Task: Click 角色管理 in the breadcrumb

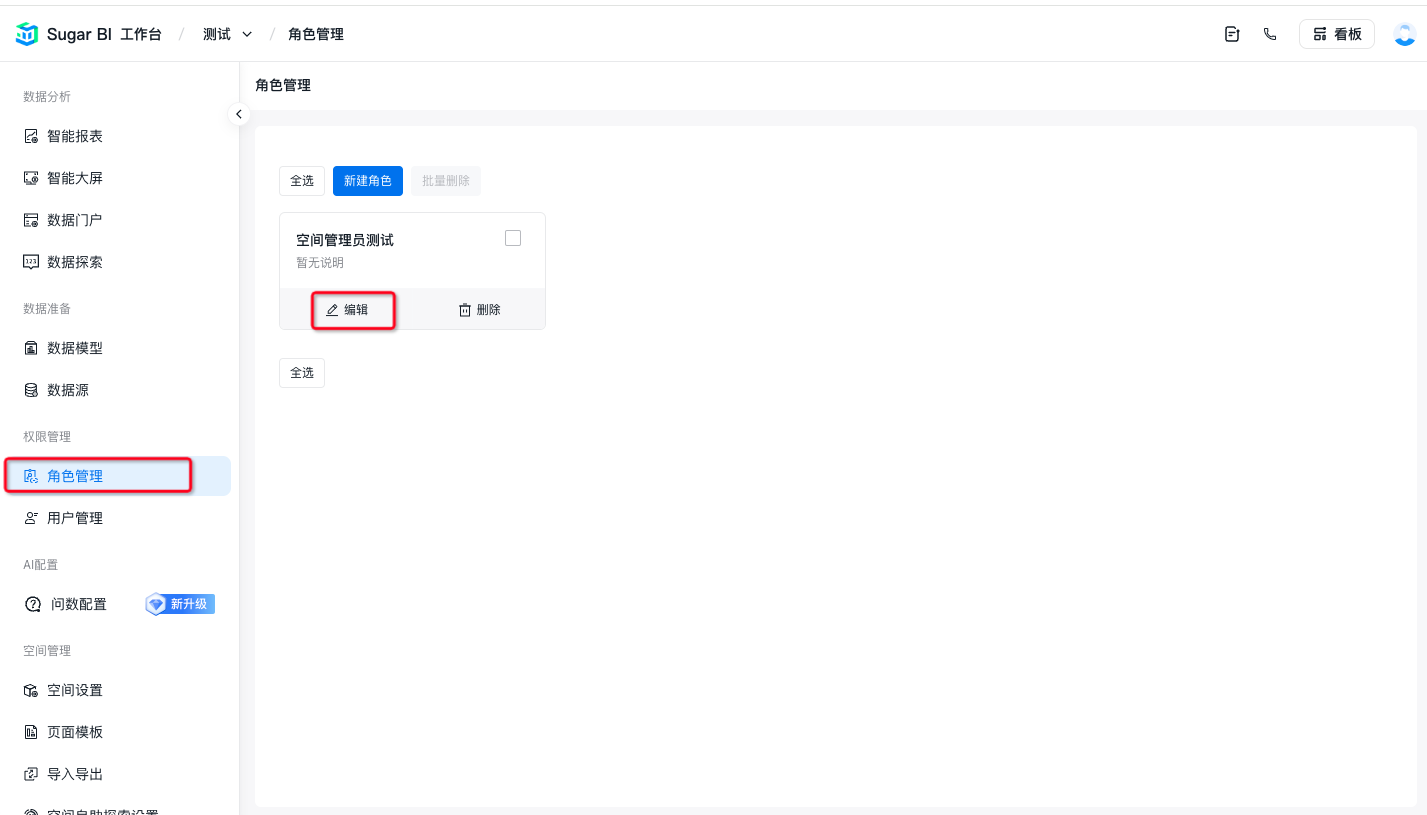Action: click(x=316, y=34)
